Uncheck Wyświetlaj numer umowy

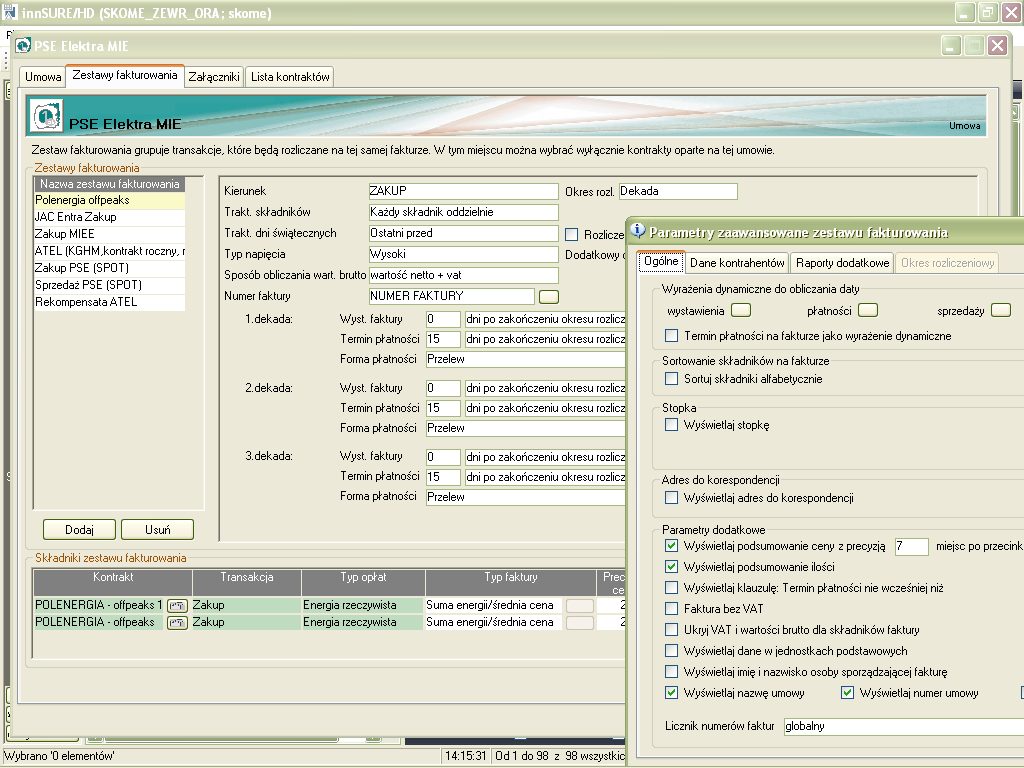(847, 692)
